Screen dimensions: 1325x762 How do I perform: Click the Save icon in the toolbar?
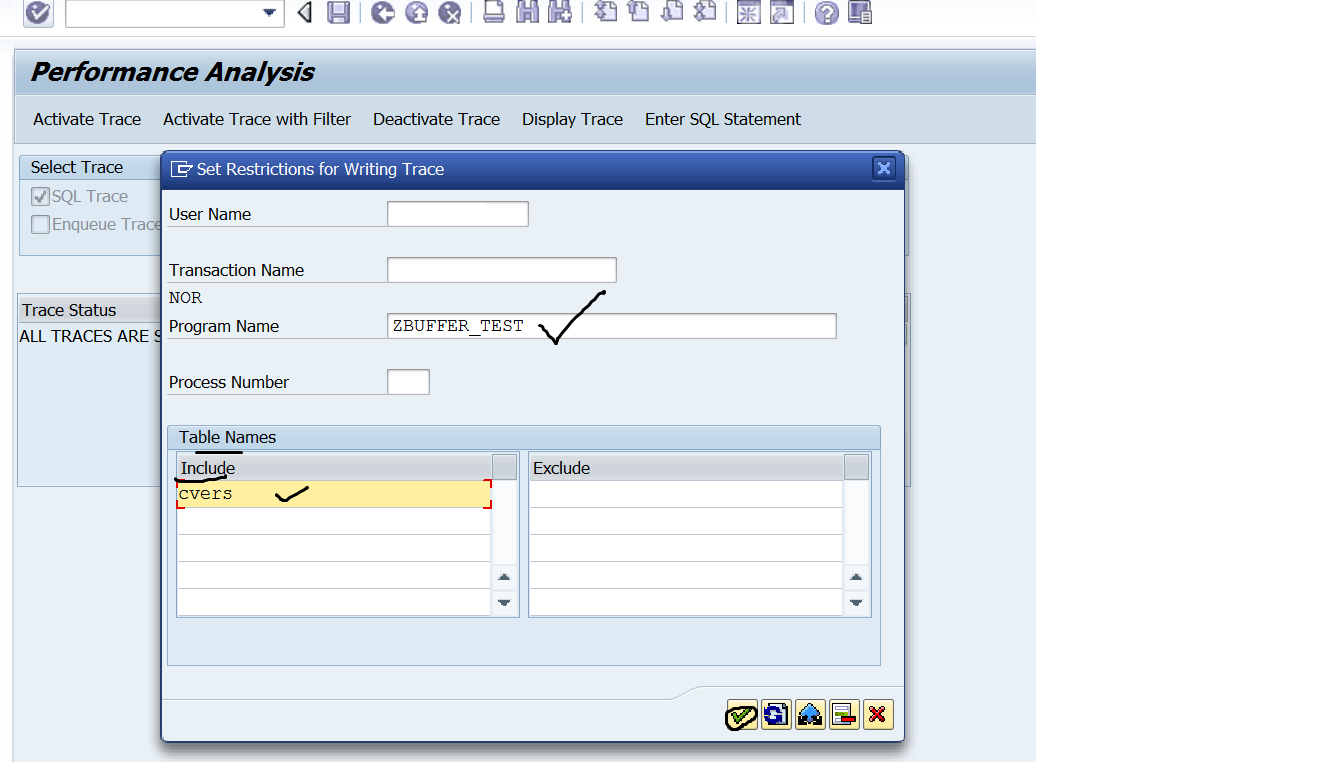(x=339, y=13)
